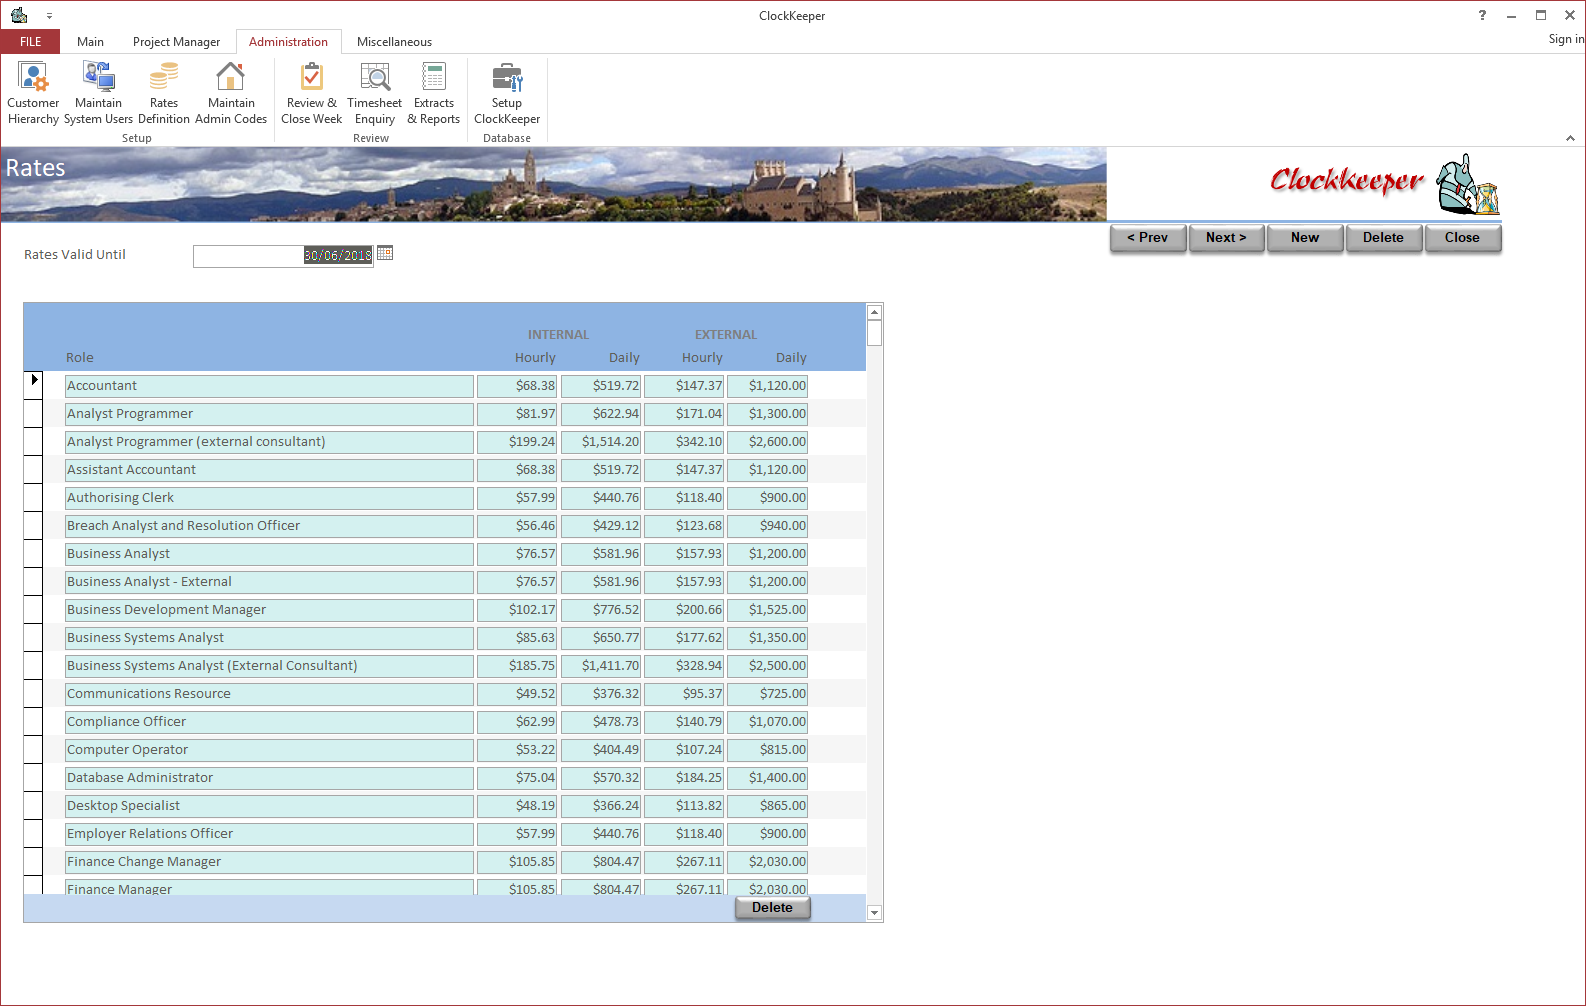Click the Authorising Clerk role field
1586x1006 pixels.
coord(269,498)
